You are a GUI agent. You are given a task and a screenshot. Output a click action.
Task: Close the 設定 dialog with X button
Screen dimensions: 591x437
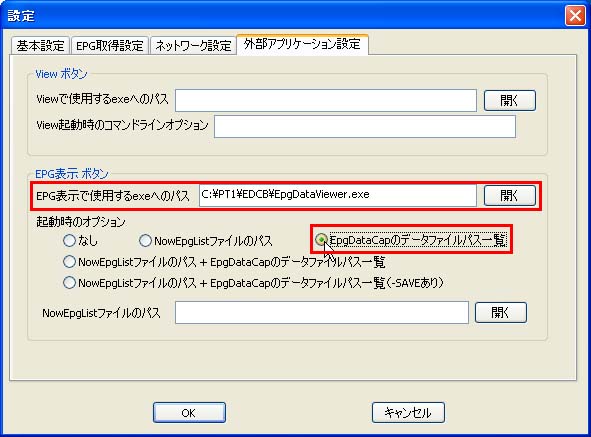point(575,16)
